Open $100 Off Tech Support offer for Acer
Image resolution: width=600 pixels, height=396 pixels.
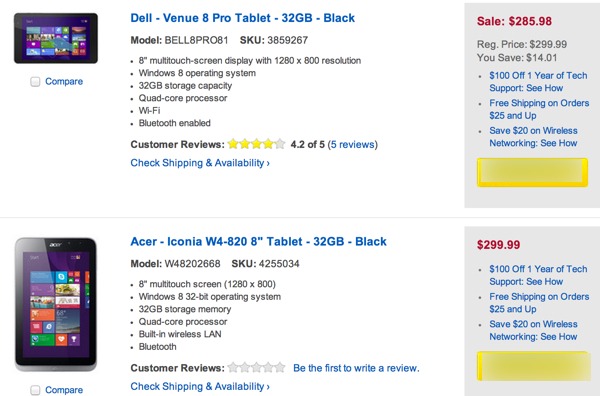(538, 275)
